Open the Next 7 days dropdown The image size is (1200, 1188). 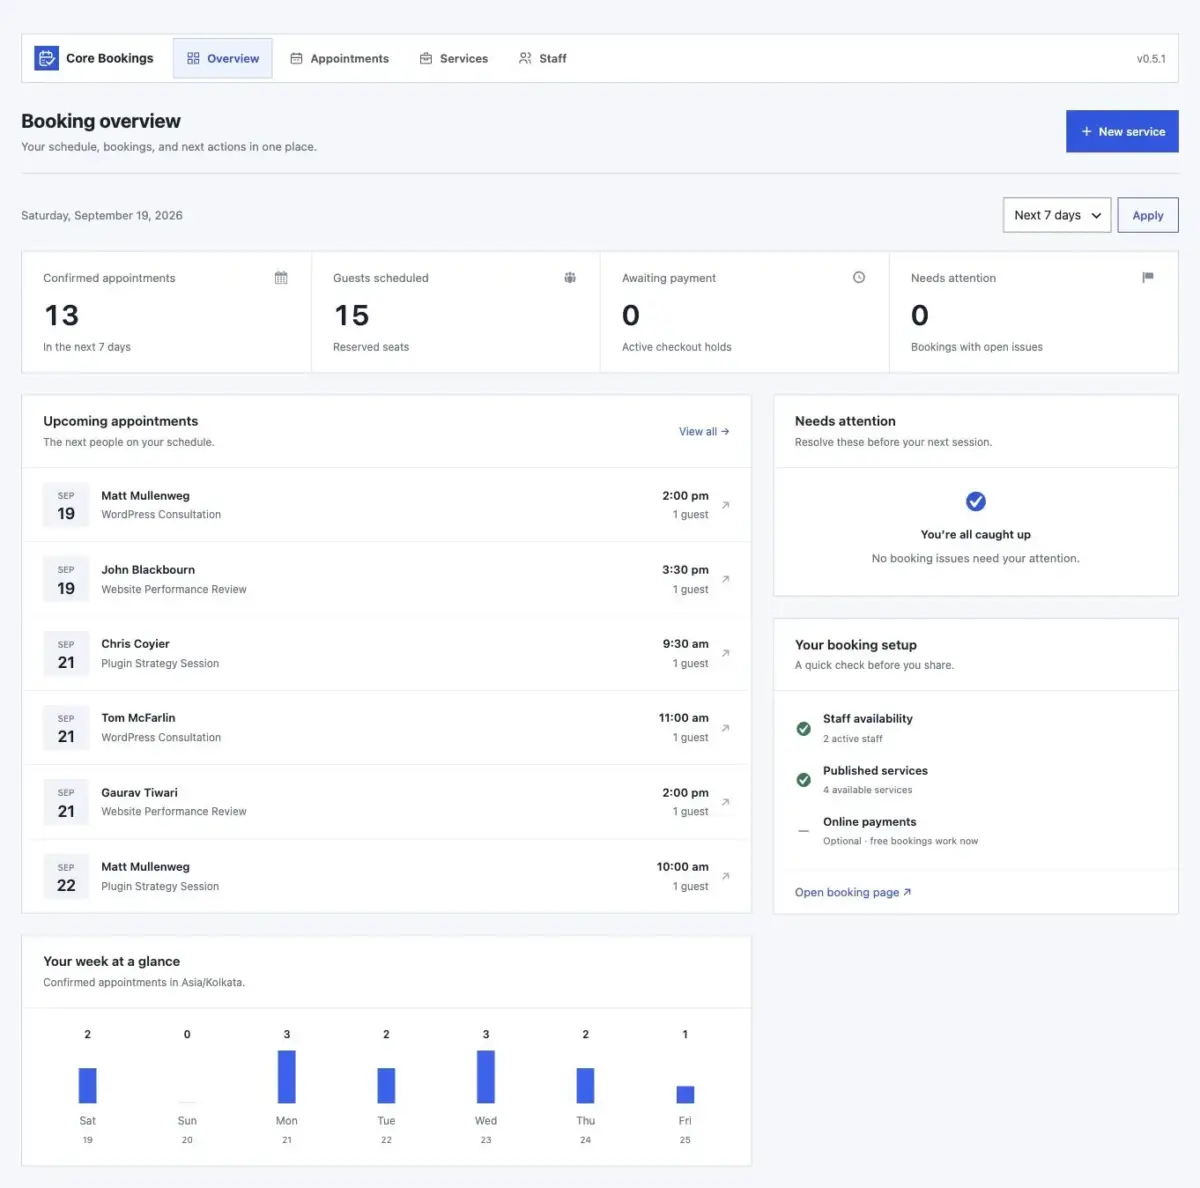1057,215
